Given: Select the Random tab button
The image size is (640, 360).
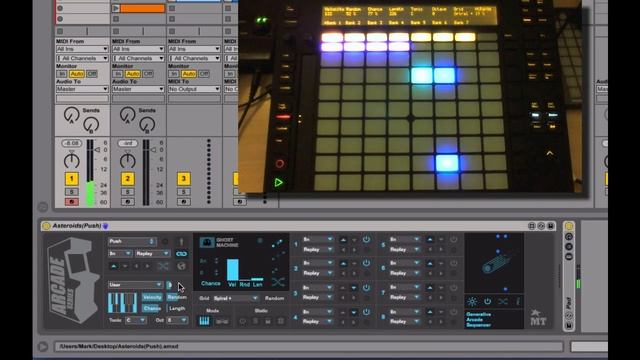Looking at the screenshot, I should pyautogui.click(x=177, y=298).
